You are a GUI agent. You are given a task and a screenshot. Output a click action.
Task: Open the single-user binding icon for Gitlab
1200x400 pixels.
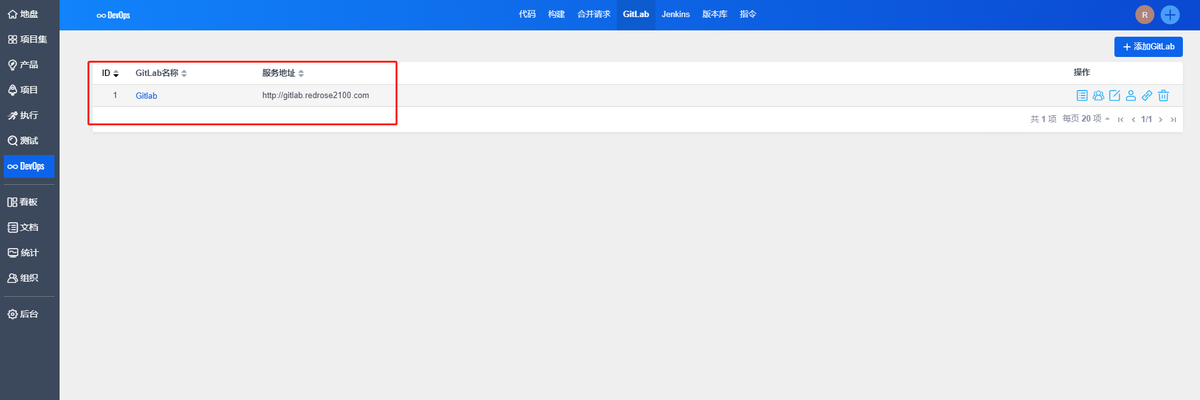1131,96
